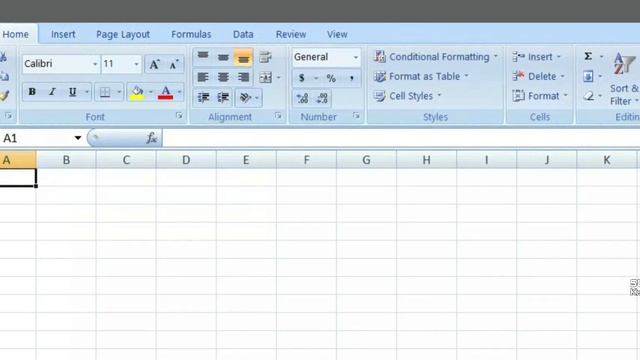
Task: Open Cell Styles gallery
Action: pyautogui.click(x=407, y=96)
